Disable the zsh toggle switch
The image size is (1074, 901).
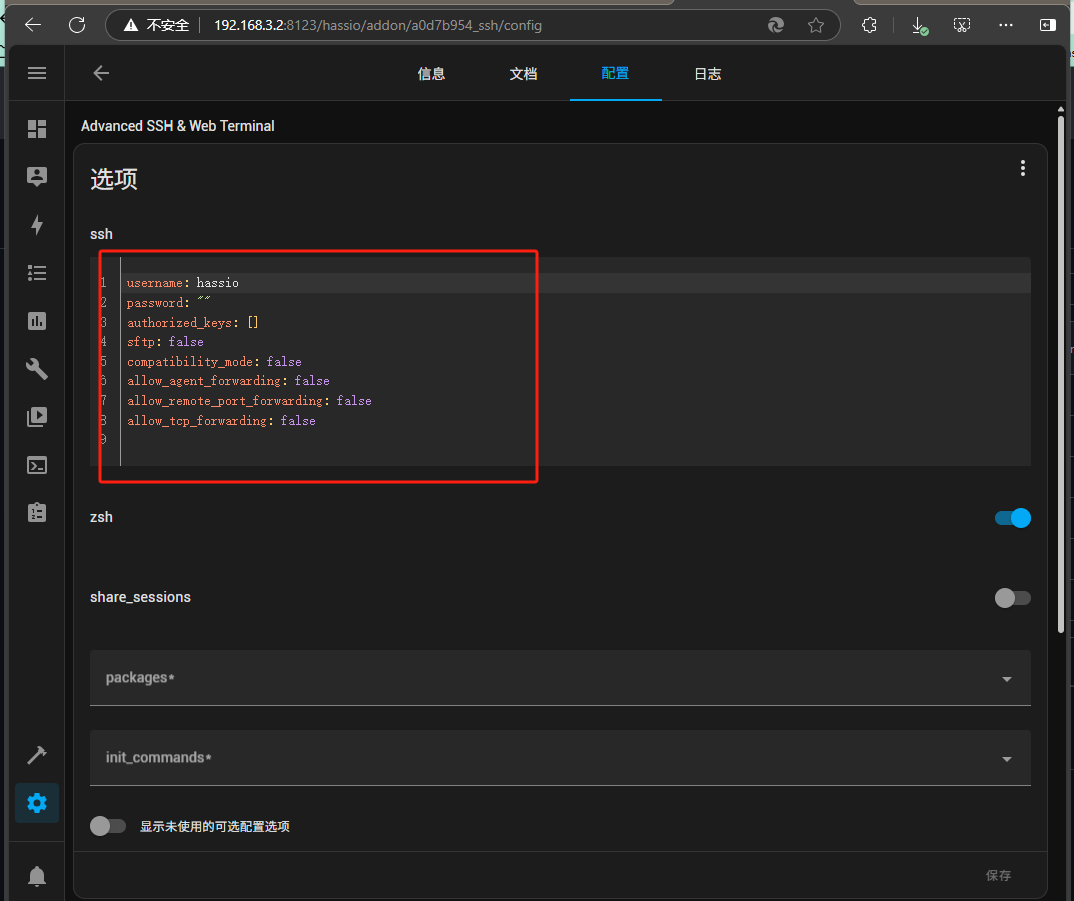pos(1012,518)
